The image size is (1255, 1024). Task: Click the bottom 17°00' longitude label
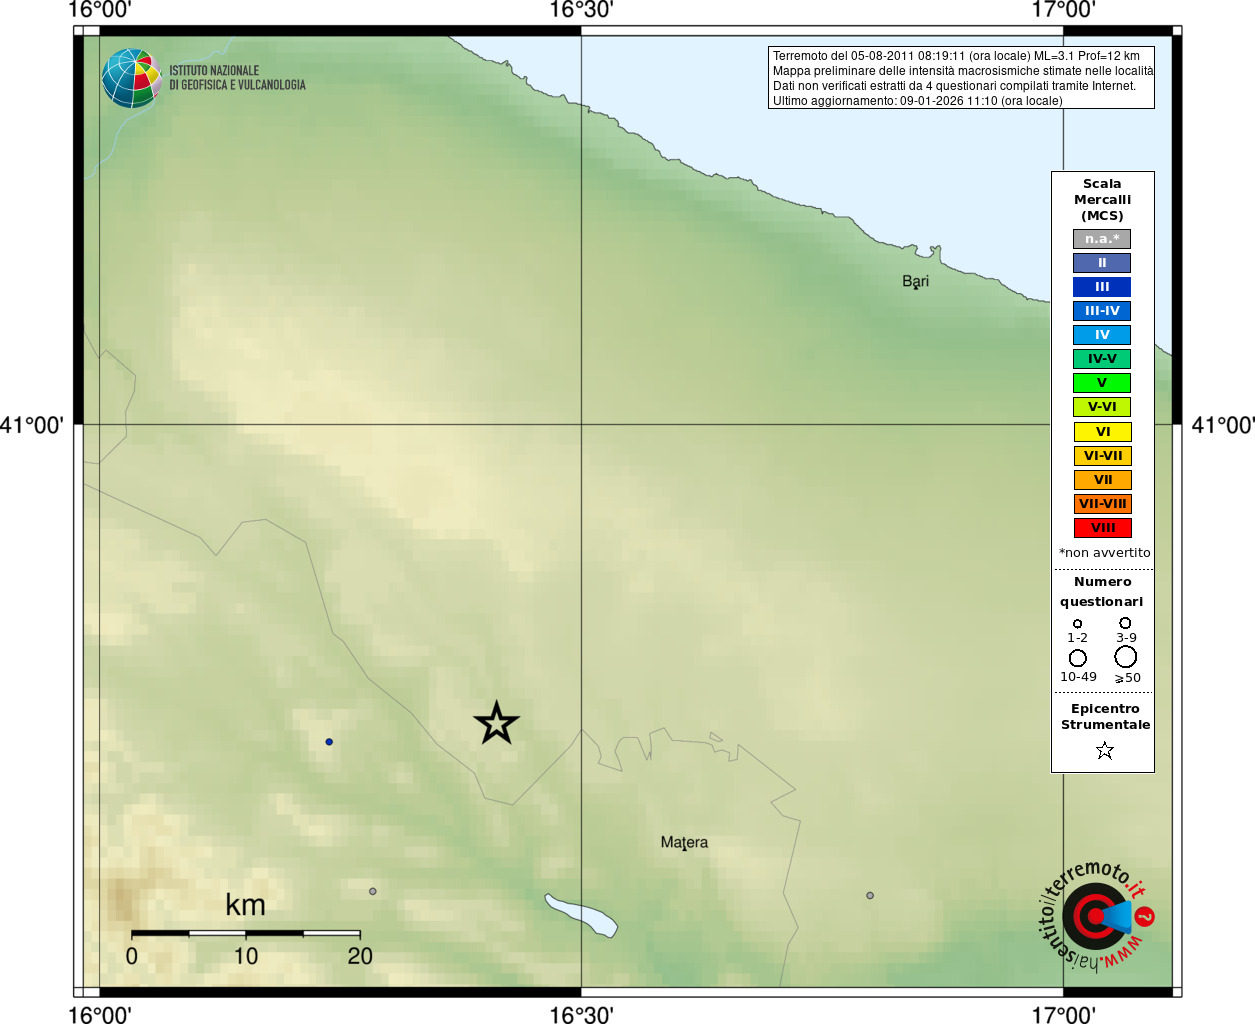click(1064, 1015)
